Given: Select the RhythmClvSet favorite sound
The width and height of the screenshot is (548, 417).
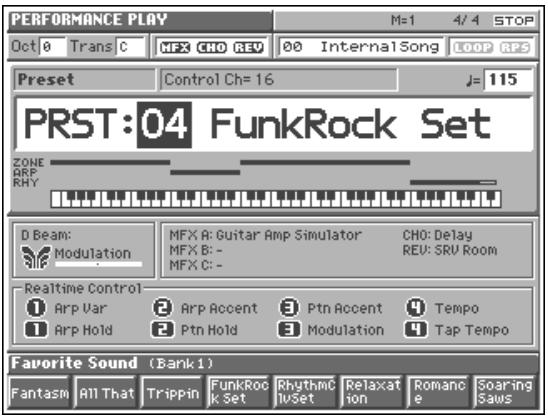Looking at the screenshot, I should click(x=306, y=392).
